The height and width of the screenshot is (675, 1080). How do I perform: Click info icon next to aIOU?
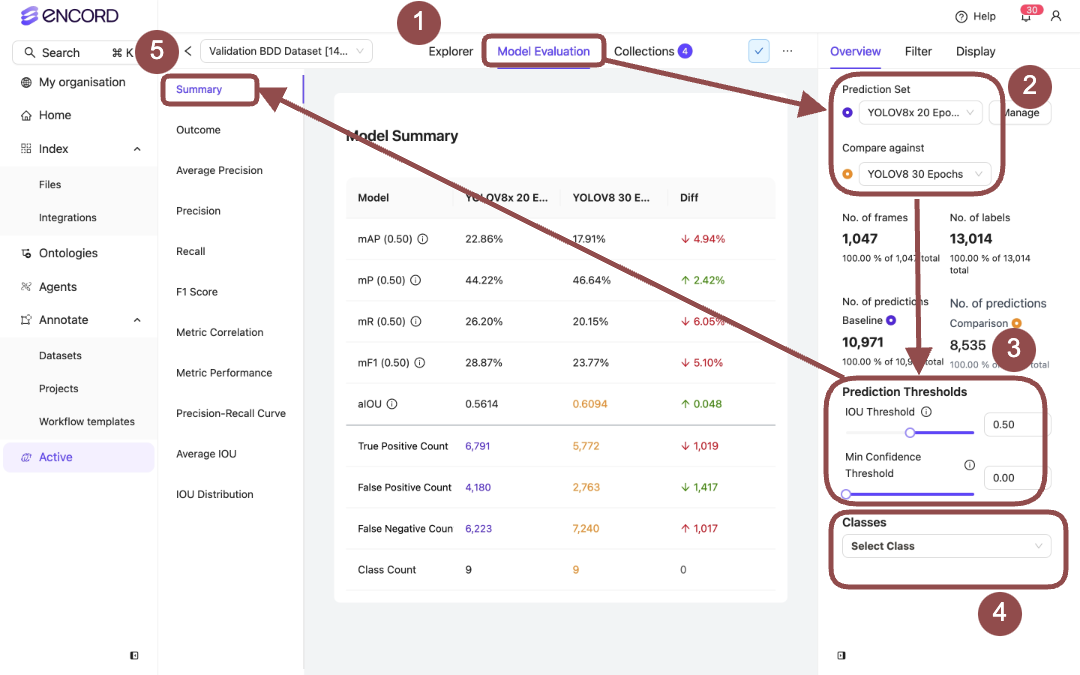[x=392, y=404]
